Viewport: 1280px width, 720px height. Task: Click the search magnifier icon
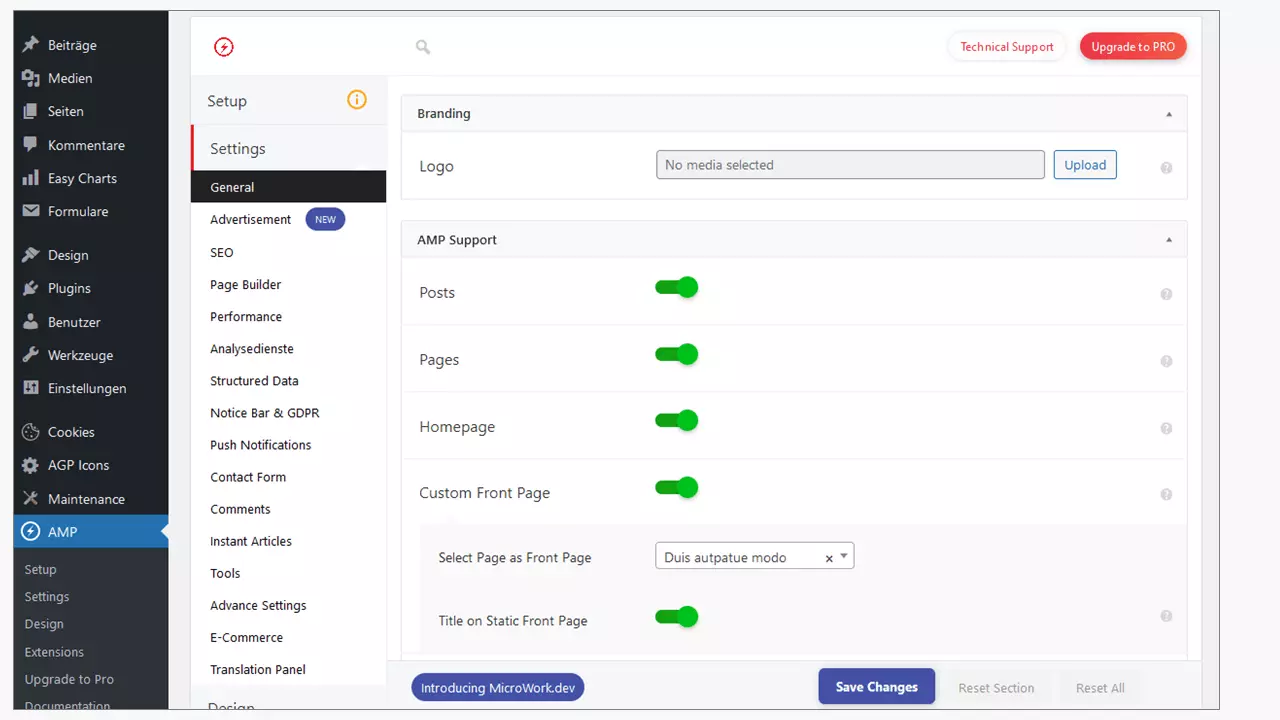coord(423,47)
